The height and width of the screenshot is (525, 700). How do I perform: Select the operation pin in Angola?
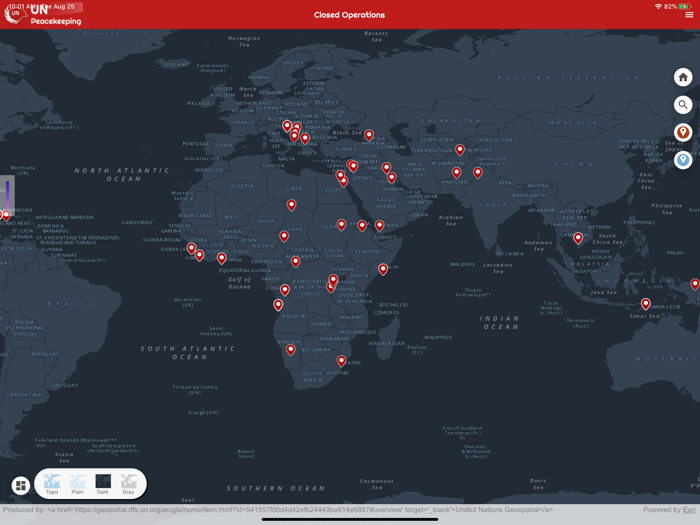278,305
